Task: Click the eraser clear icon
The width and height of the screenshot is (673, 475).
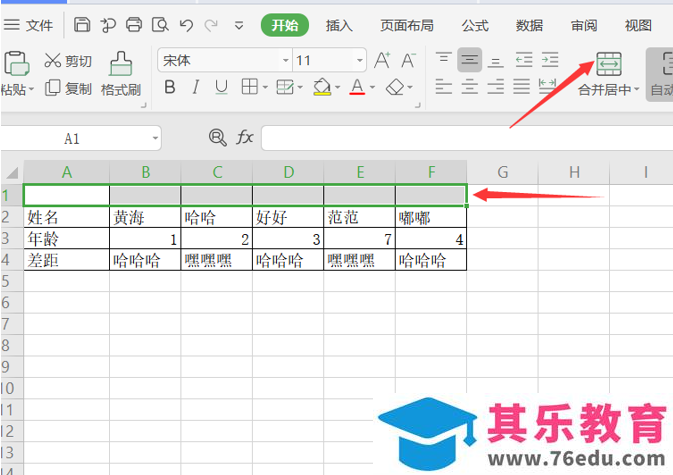Action: pos(395,87)
